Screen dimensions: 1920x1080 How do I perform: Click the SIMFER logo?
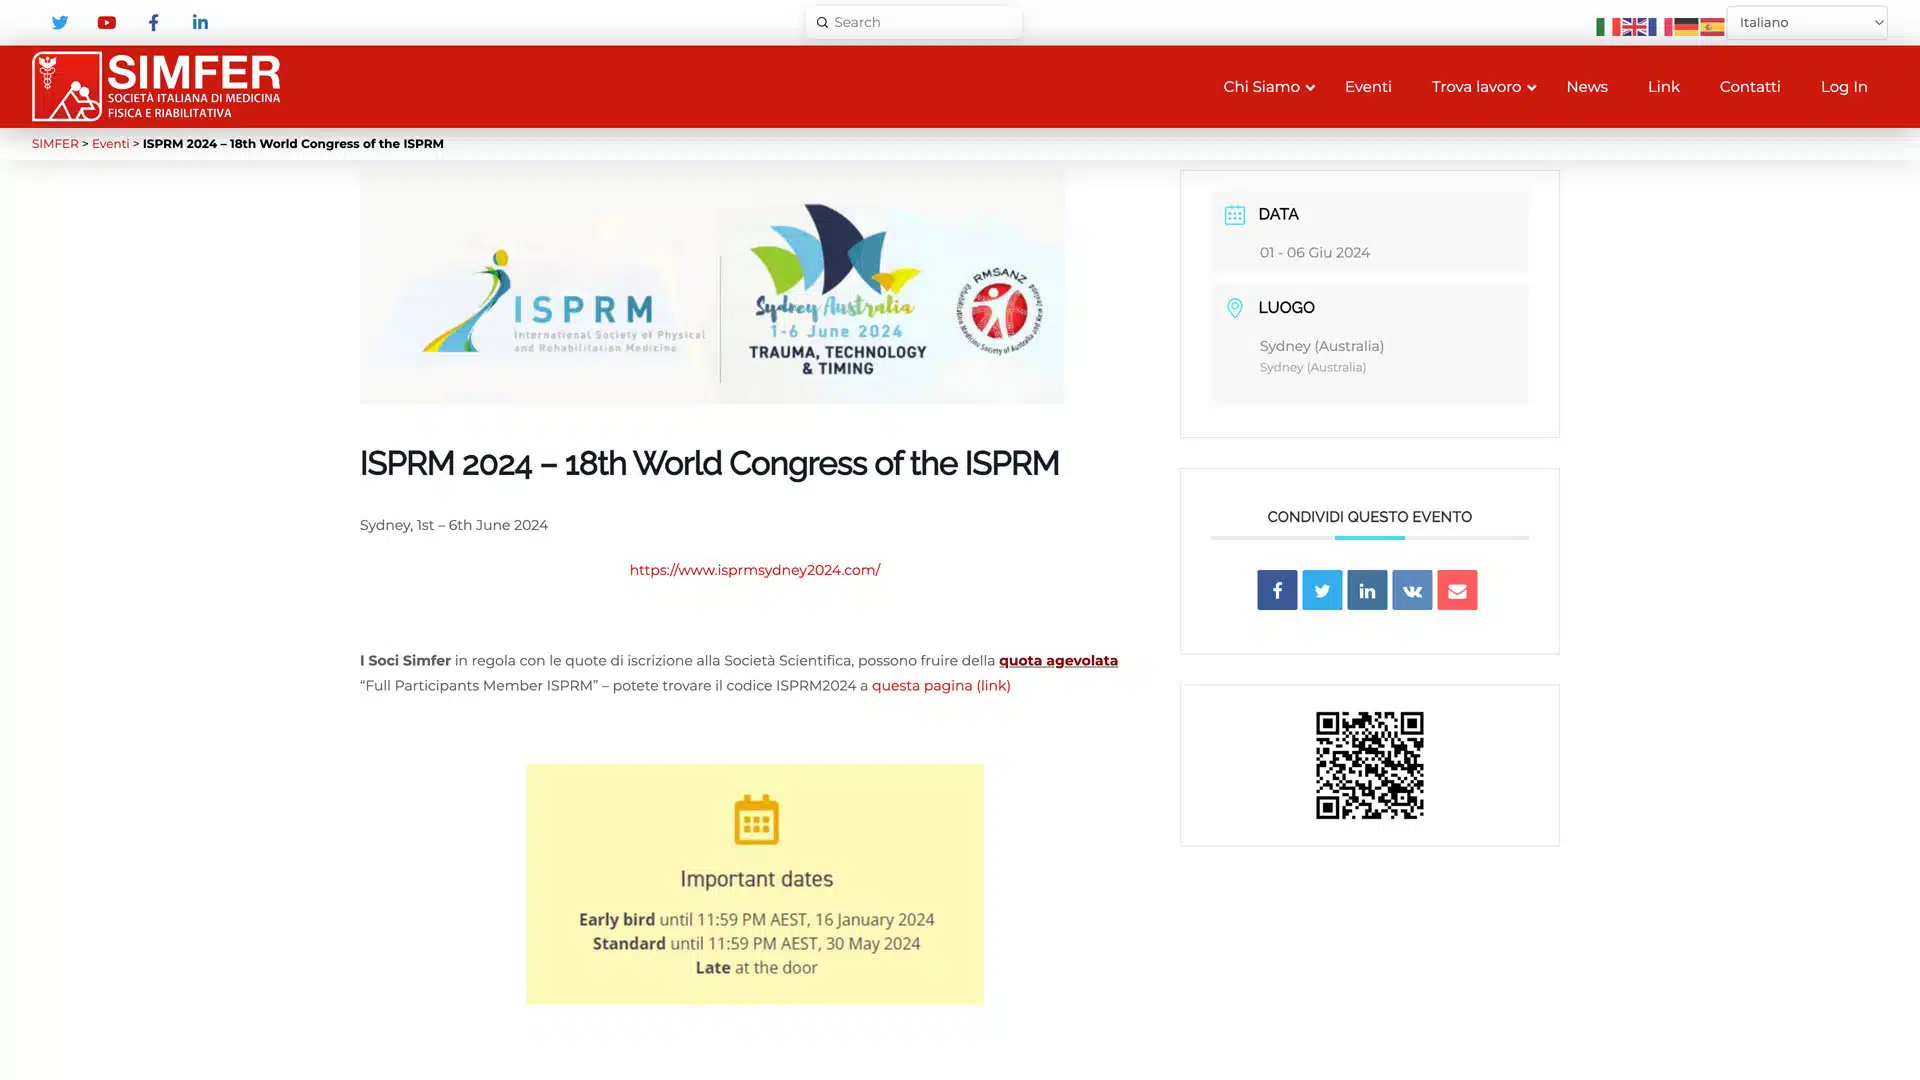(156, 86)
